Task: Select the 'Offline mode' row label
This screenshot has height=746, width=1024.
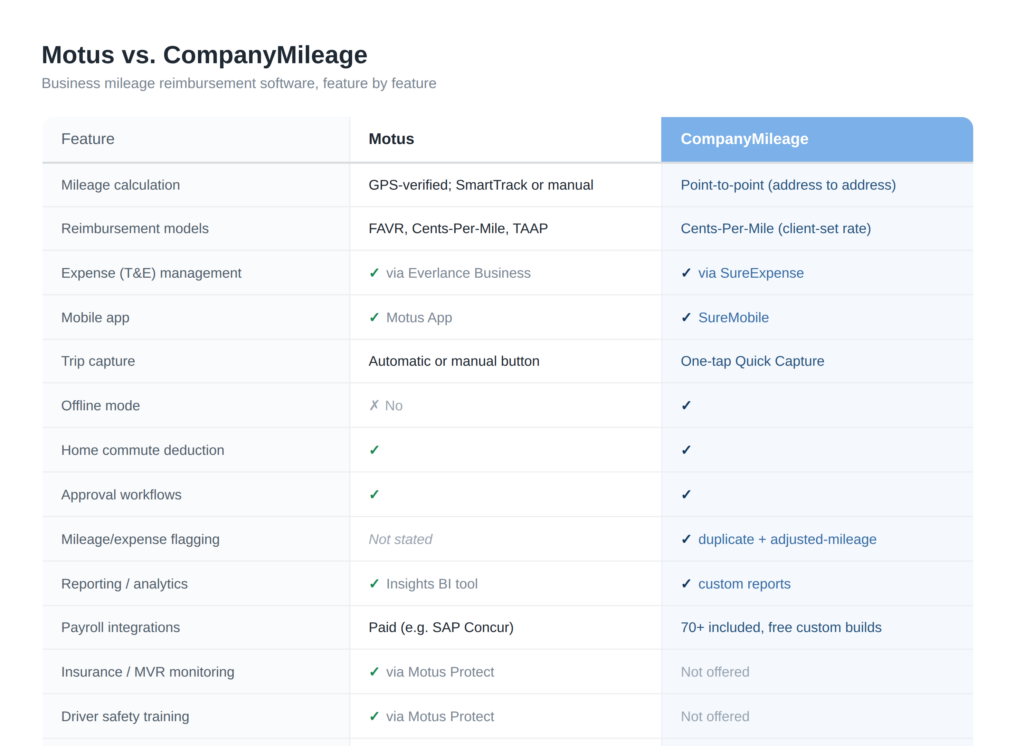Action: point(101,406)
